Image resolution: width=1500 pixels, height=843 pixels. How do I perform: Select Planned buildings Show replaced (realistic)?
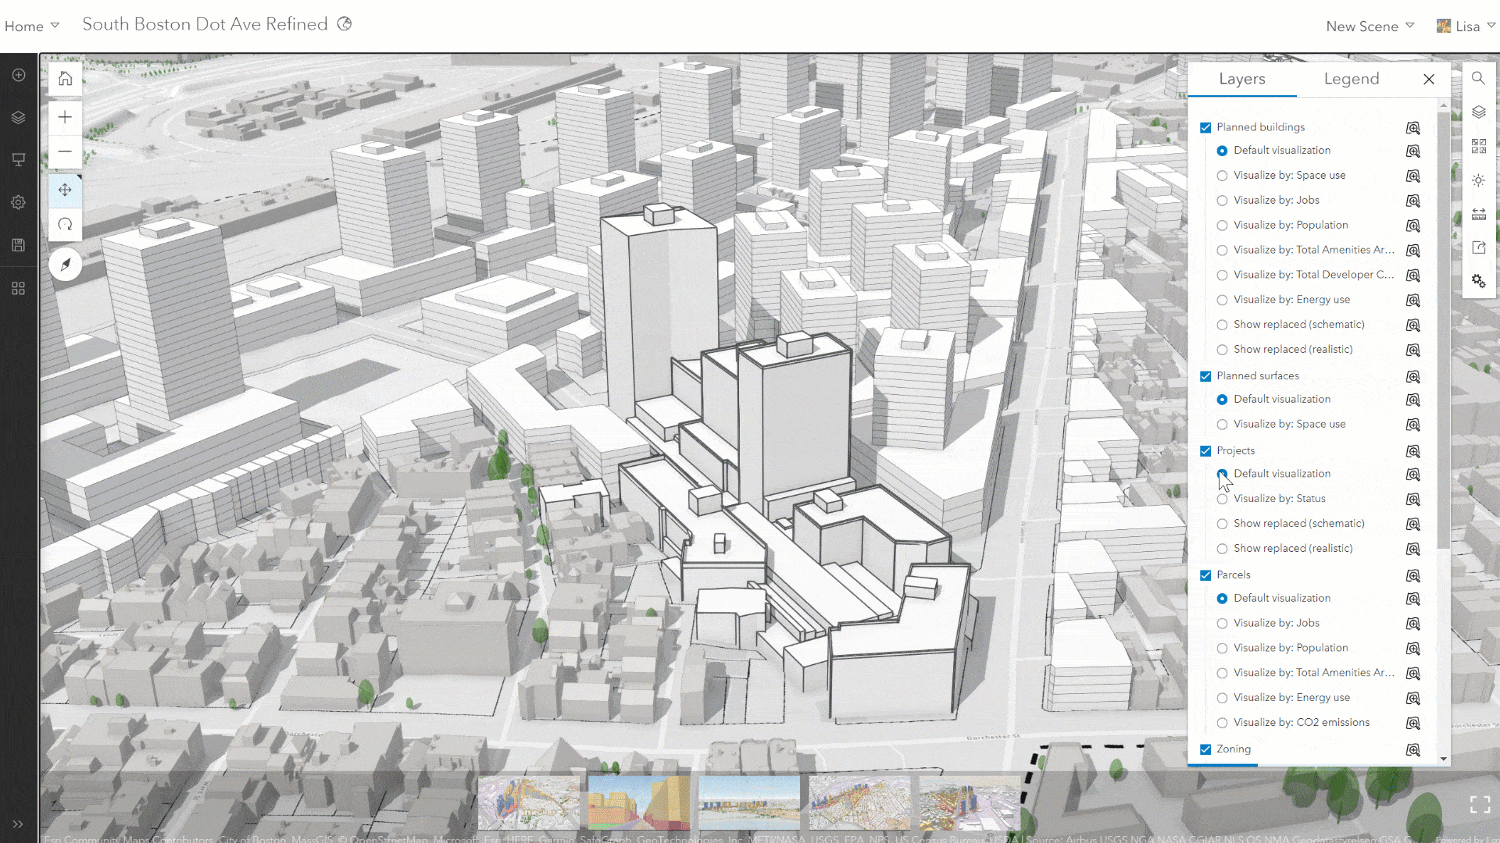click(1222, 350)
